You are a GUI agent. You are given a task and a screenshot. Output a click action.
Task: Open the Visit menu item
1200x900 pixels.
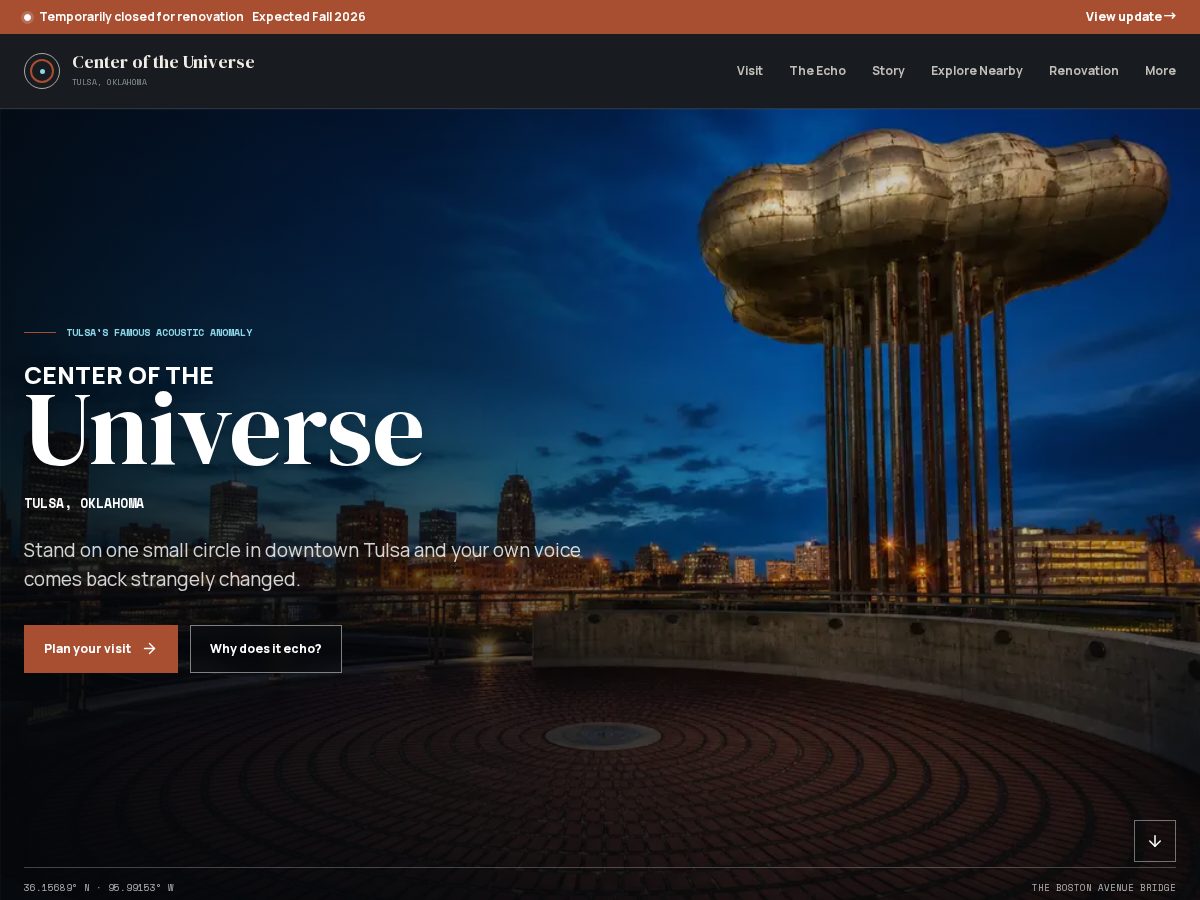tap(750, 71)
